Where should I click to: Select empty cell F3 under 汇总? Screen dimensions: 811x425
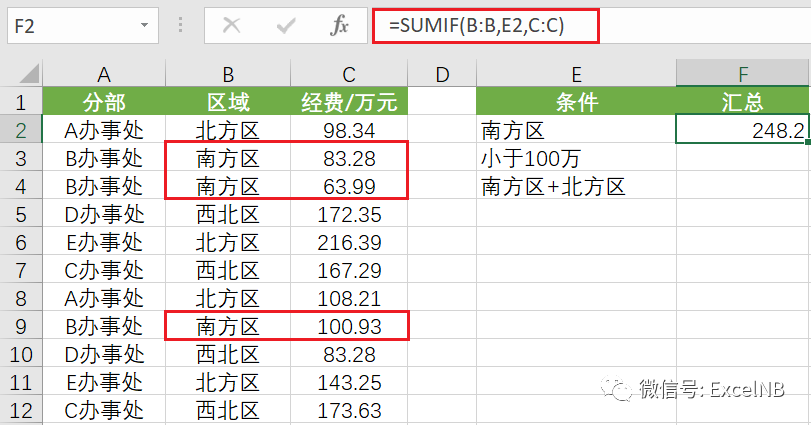743,157
